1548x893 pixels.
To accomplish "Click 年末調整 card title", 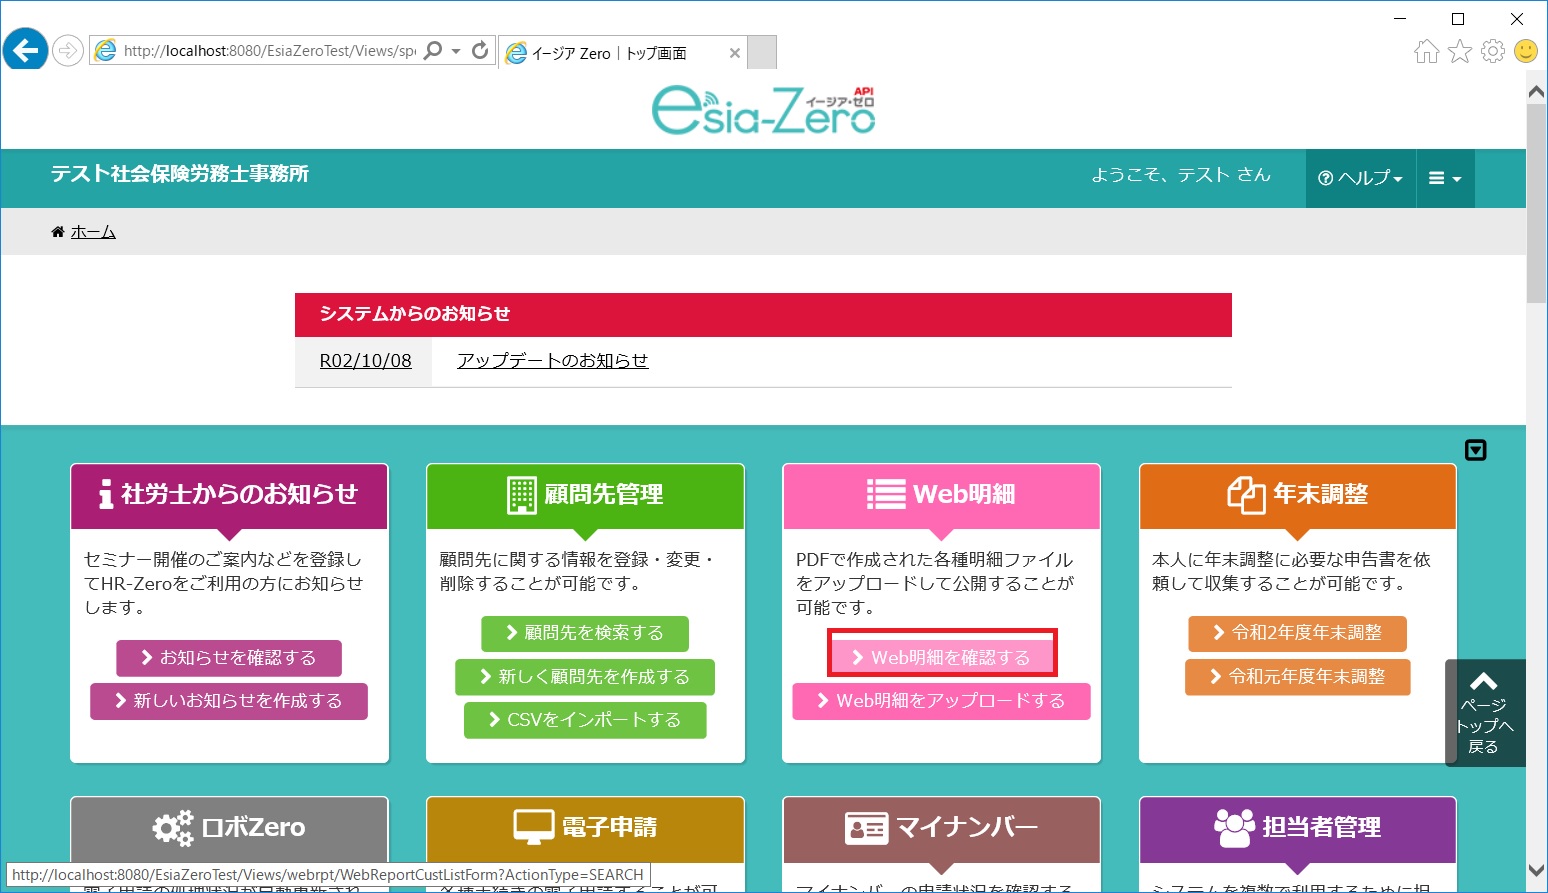I will pyautogui.click(x=1321, y=494).
